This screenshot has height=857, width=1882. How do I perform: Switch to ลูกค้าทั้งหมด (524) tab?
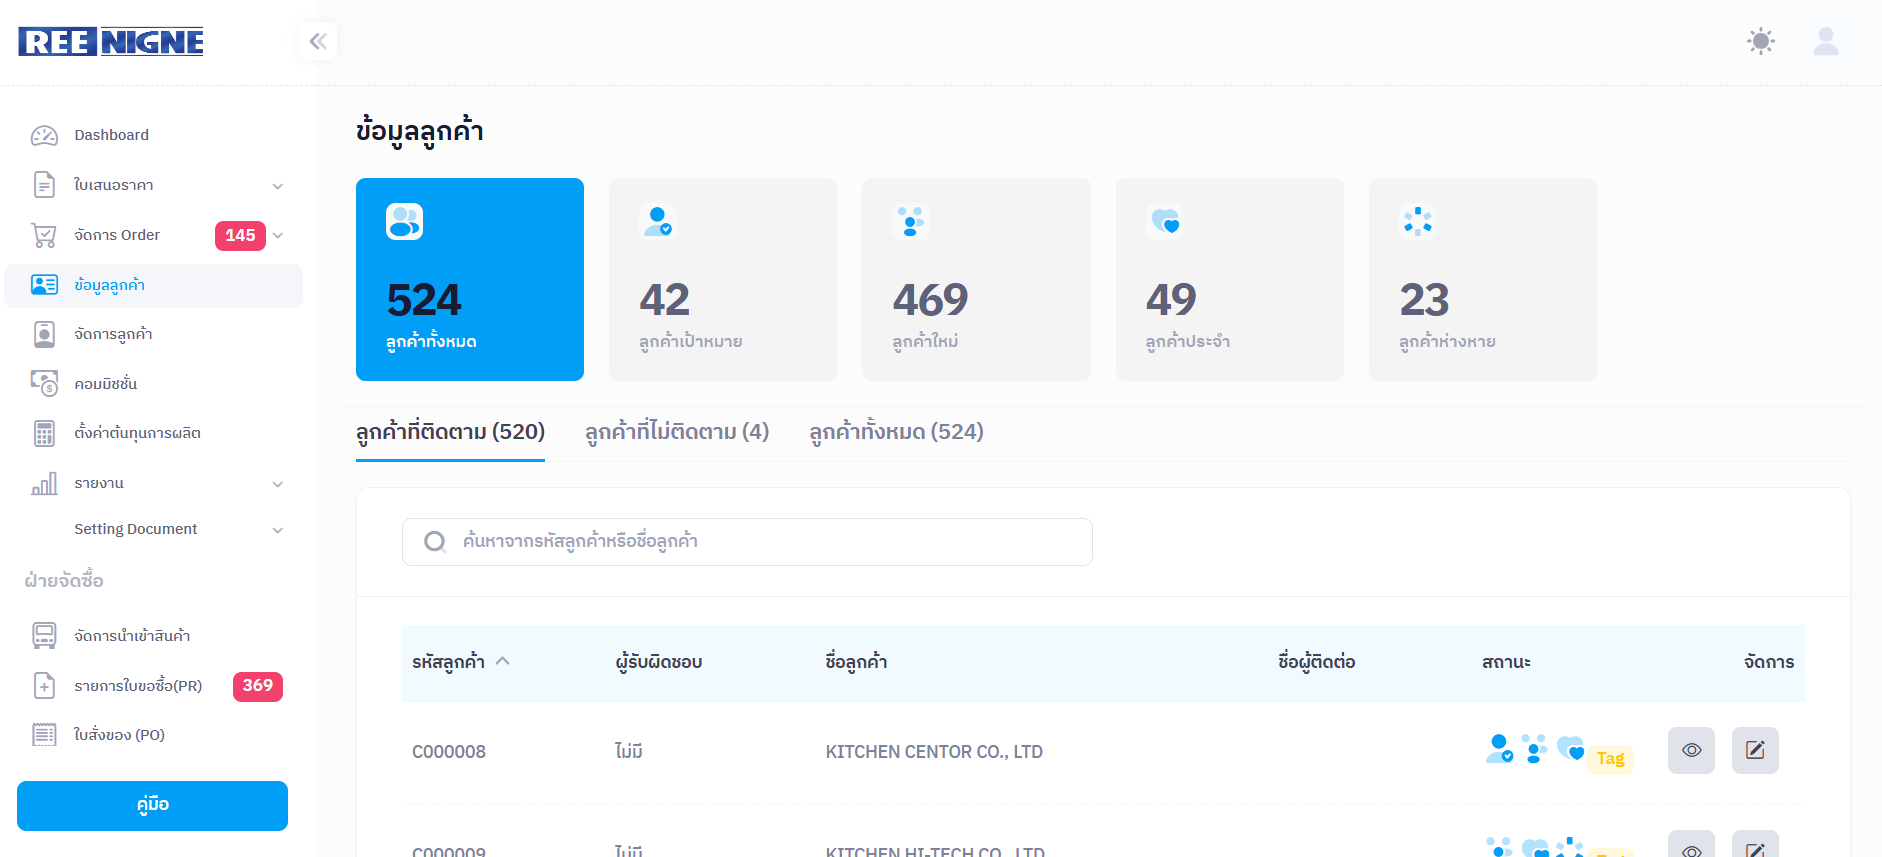click(x=897, y=432)
